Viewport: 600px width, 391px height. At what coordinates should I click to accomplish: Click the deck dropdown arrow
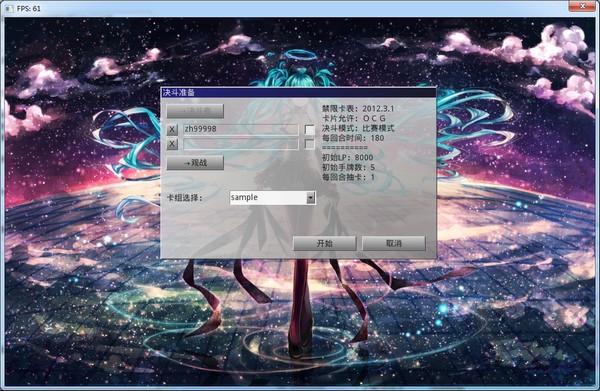pyautogui.click(x=311, y=198)
